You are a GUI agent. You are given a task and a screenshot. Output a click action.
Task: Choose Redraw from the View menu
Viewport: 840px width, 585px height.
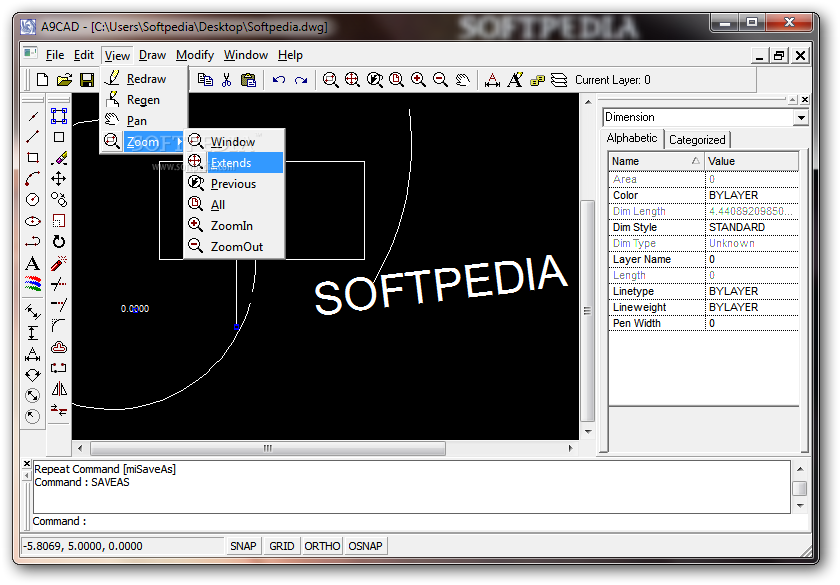click(144, 79)
